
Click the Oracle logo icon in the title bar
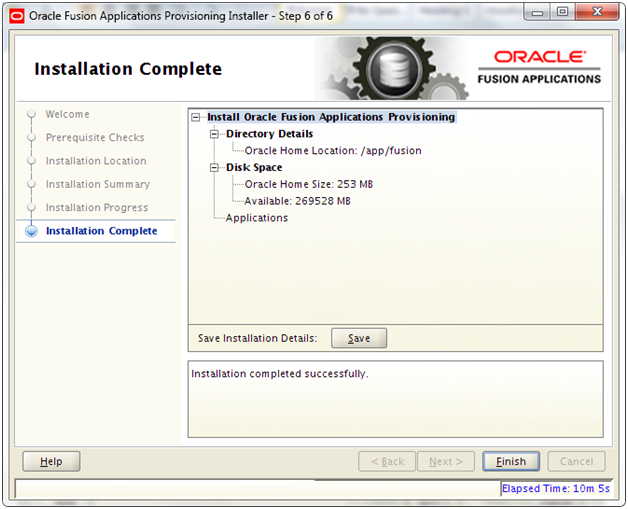[17, 16]
